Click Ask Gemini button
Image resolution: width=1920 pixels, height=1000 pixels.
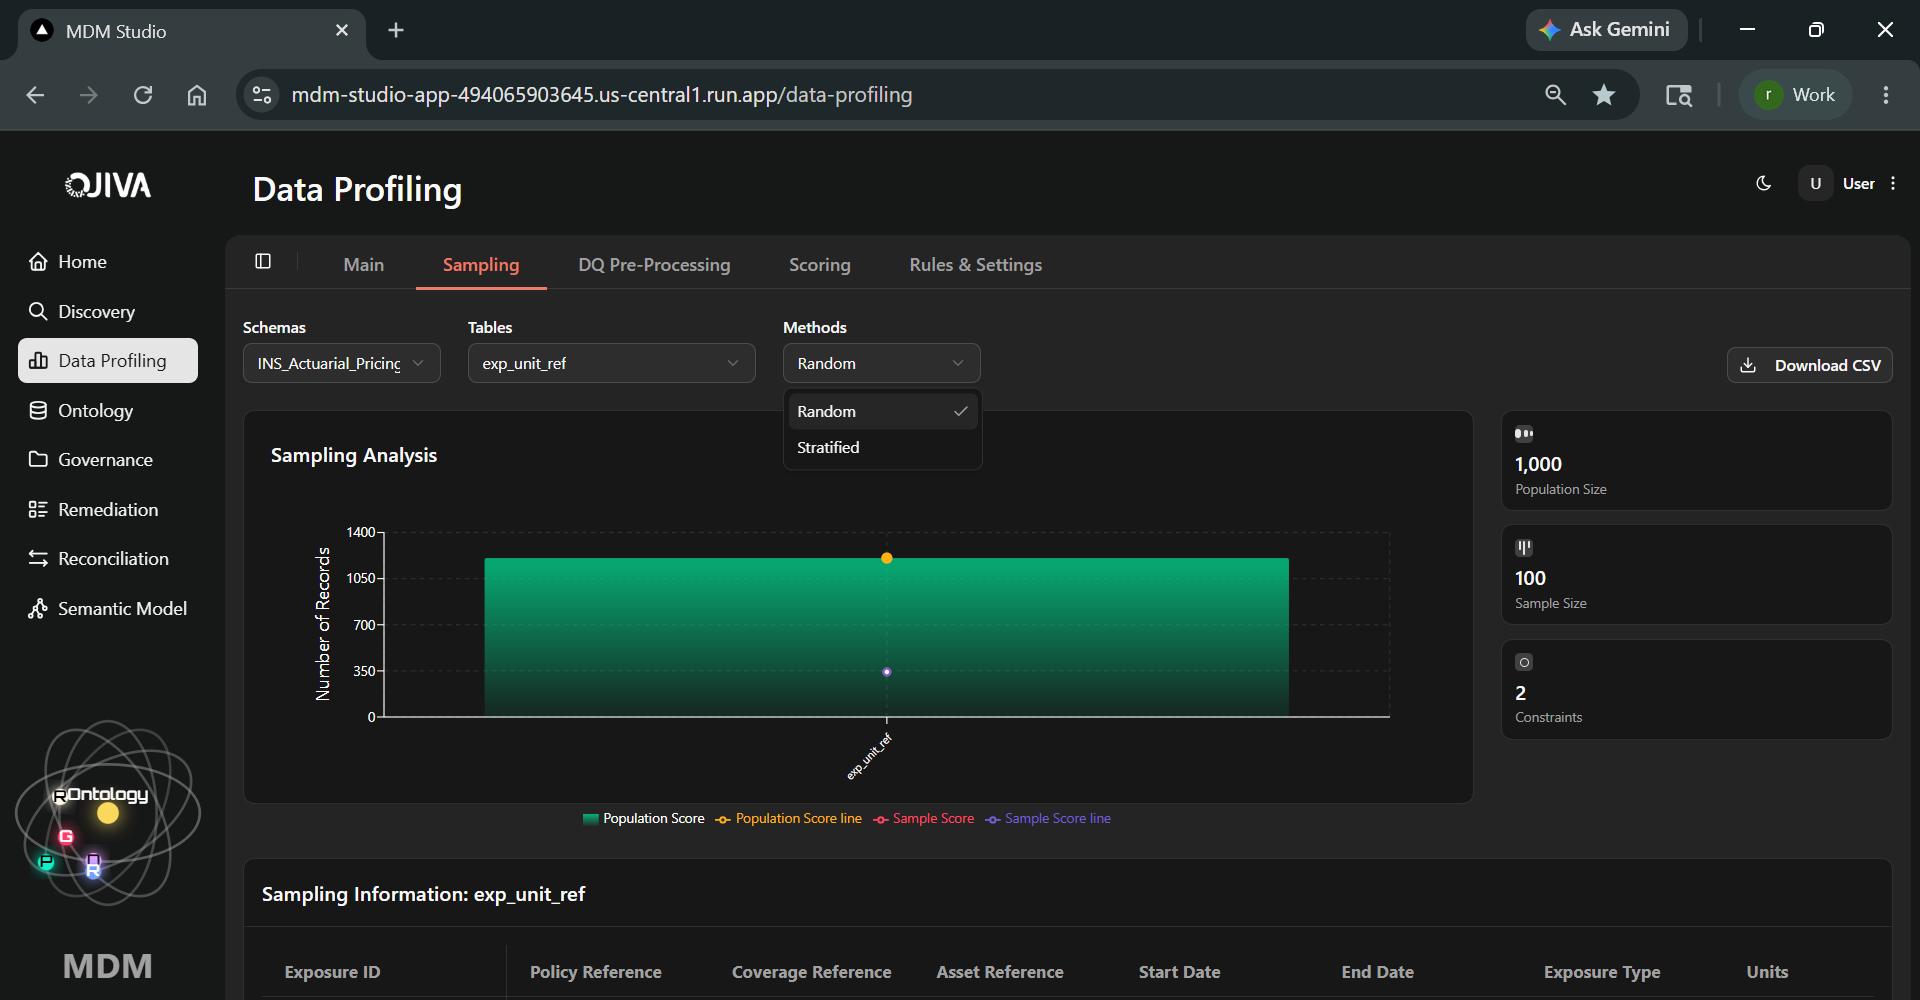pos(1606,30)
